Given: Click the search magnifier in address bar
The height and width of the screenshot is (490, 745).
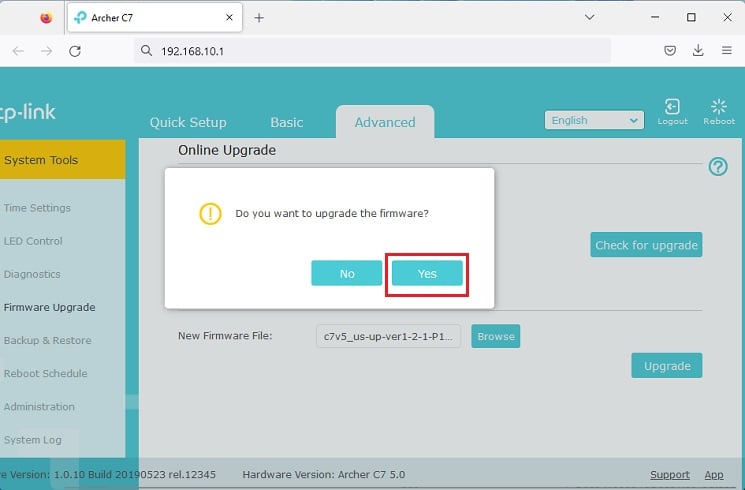Looking at the screenshot, I should (x=146, y=50).
